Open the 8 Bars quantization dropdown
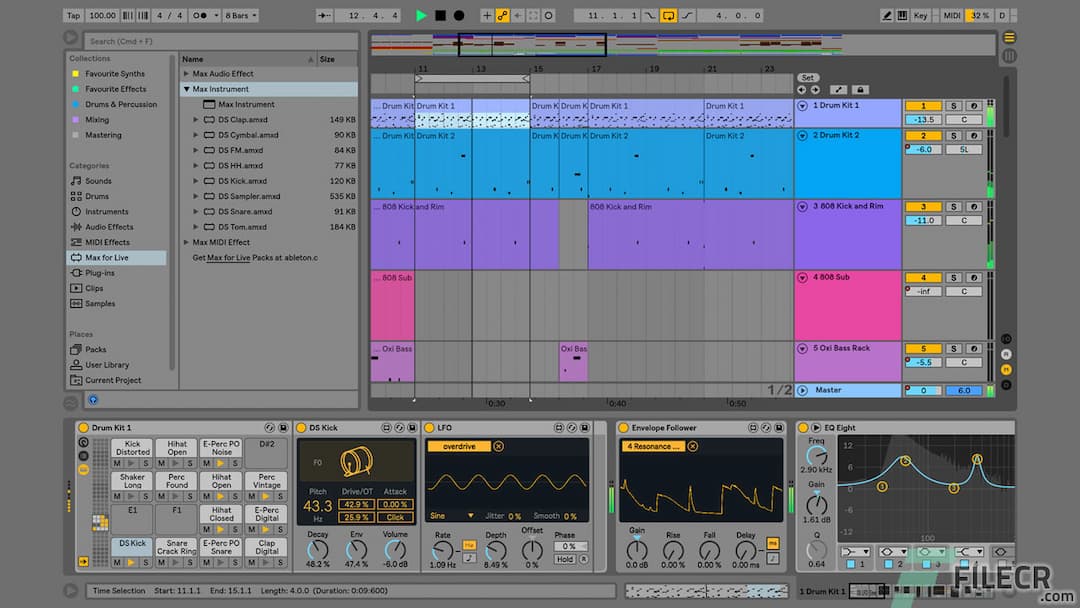The width and height of the screenshot is (1080, 608). [x=240, y=14]
